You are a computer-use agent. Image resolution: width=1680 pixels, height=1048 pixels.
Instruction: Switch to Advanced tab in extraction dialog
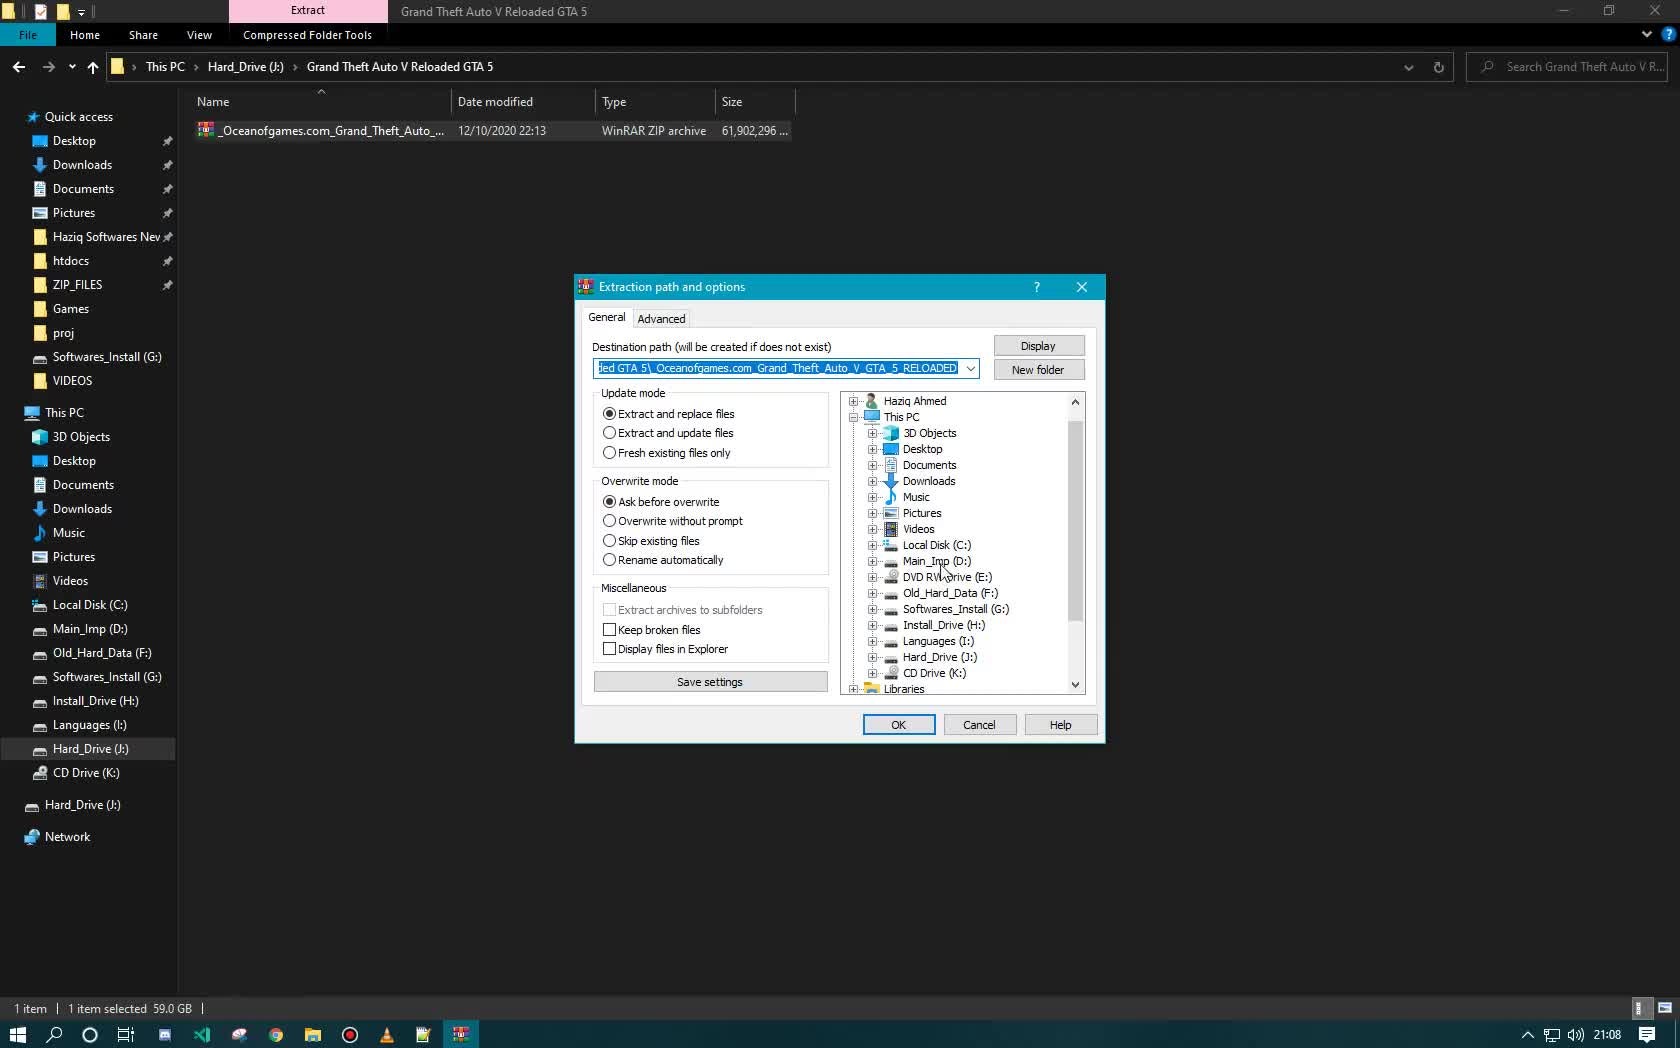(661, 319)
